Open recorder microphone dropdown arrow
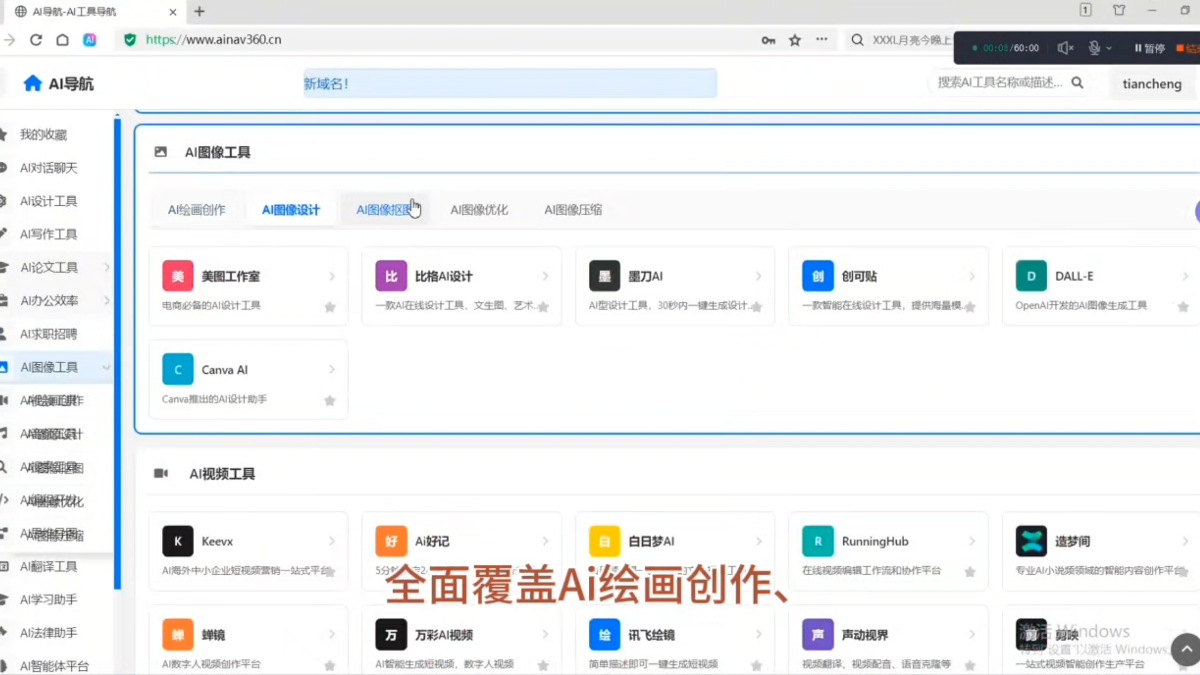The height and width of the screenshot is (675, 1200). (x=1109, y=48)
